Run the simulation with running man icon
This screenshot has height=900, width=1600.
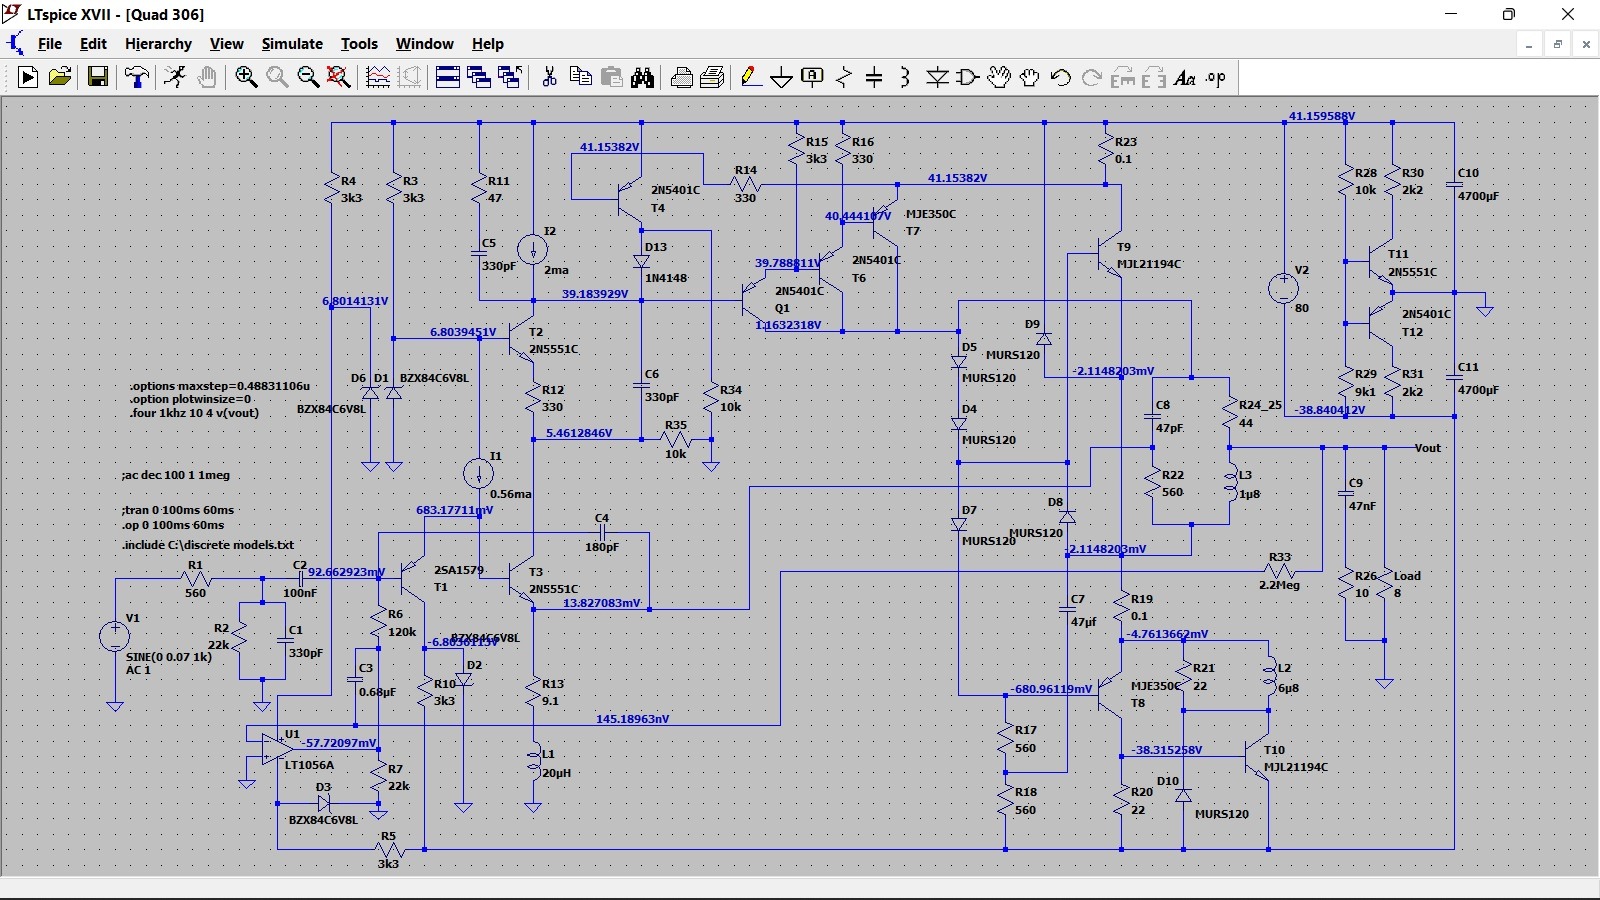pos(175,77)
